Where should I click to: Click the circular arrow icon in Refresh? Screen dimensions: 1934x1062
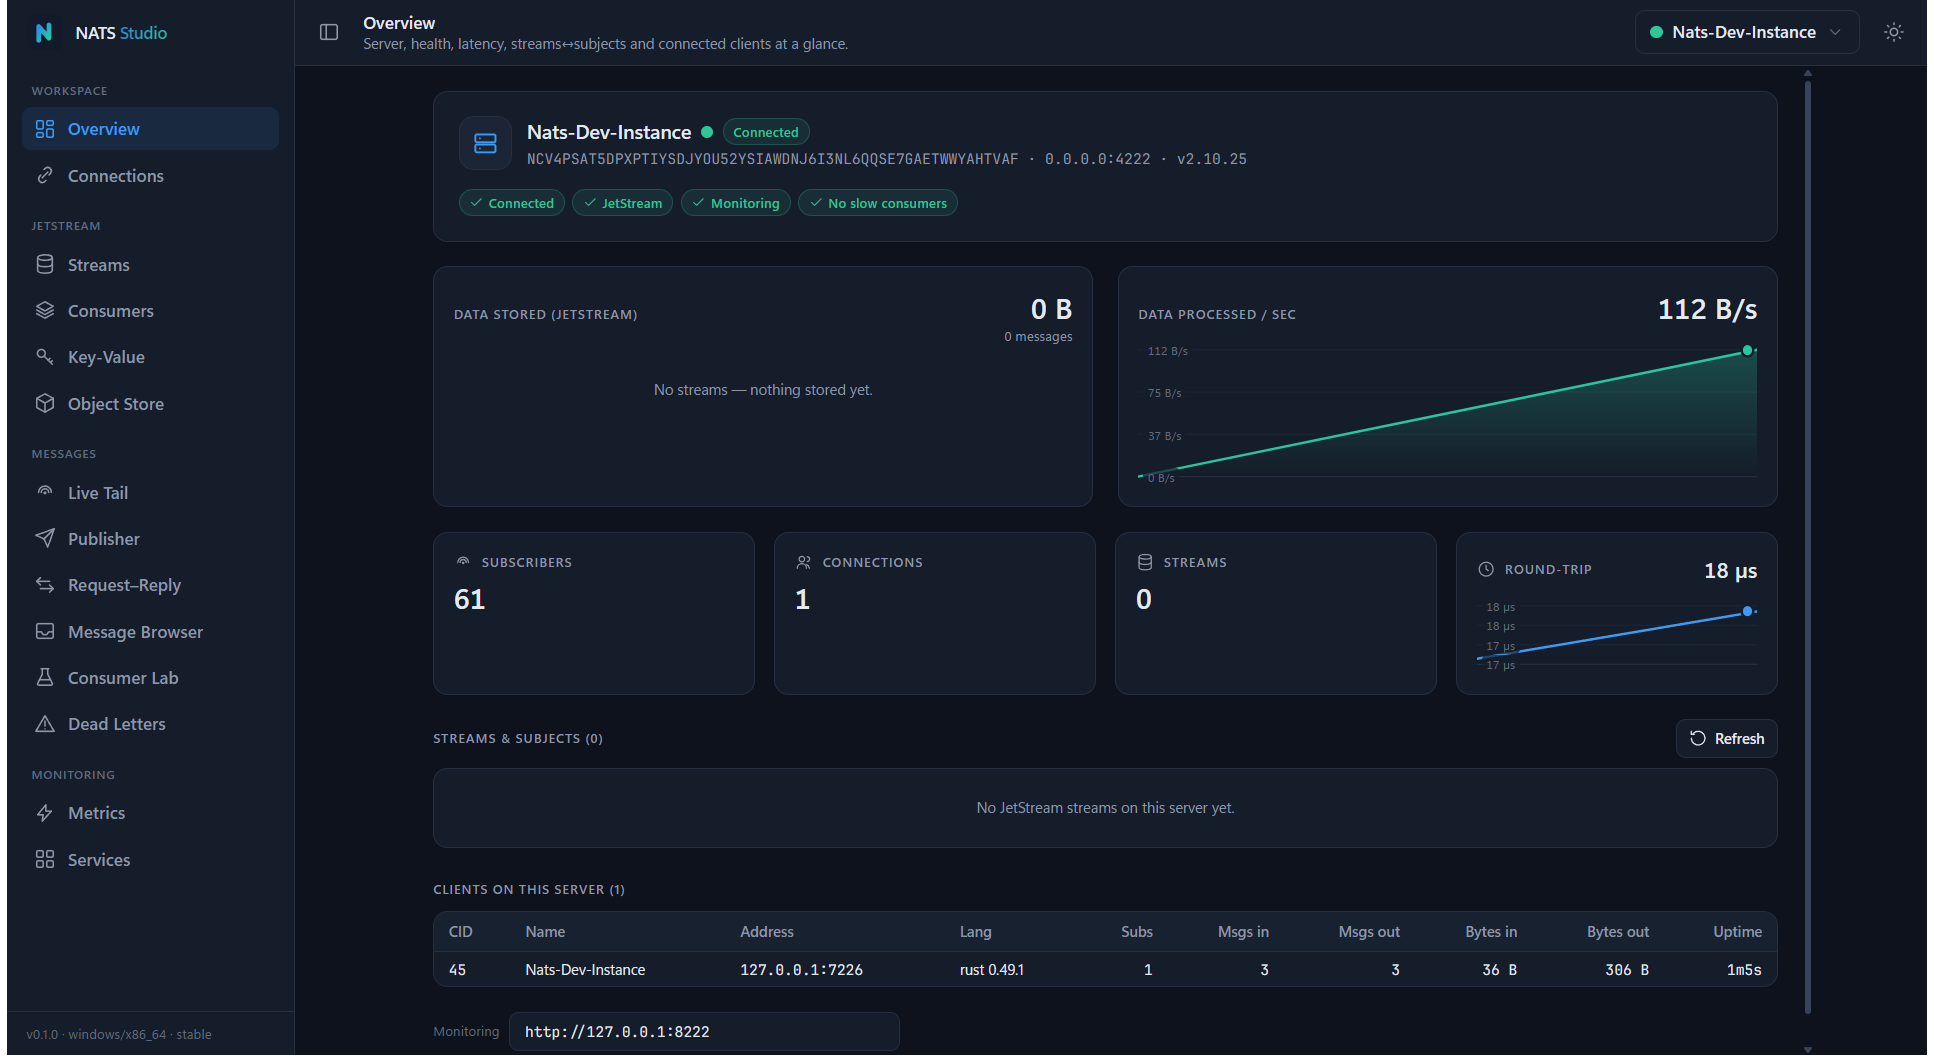[x=1698, y=739]
